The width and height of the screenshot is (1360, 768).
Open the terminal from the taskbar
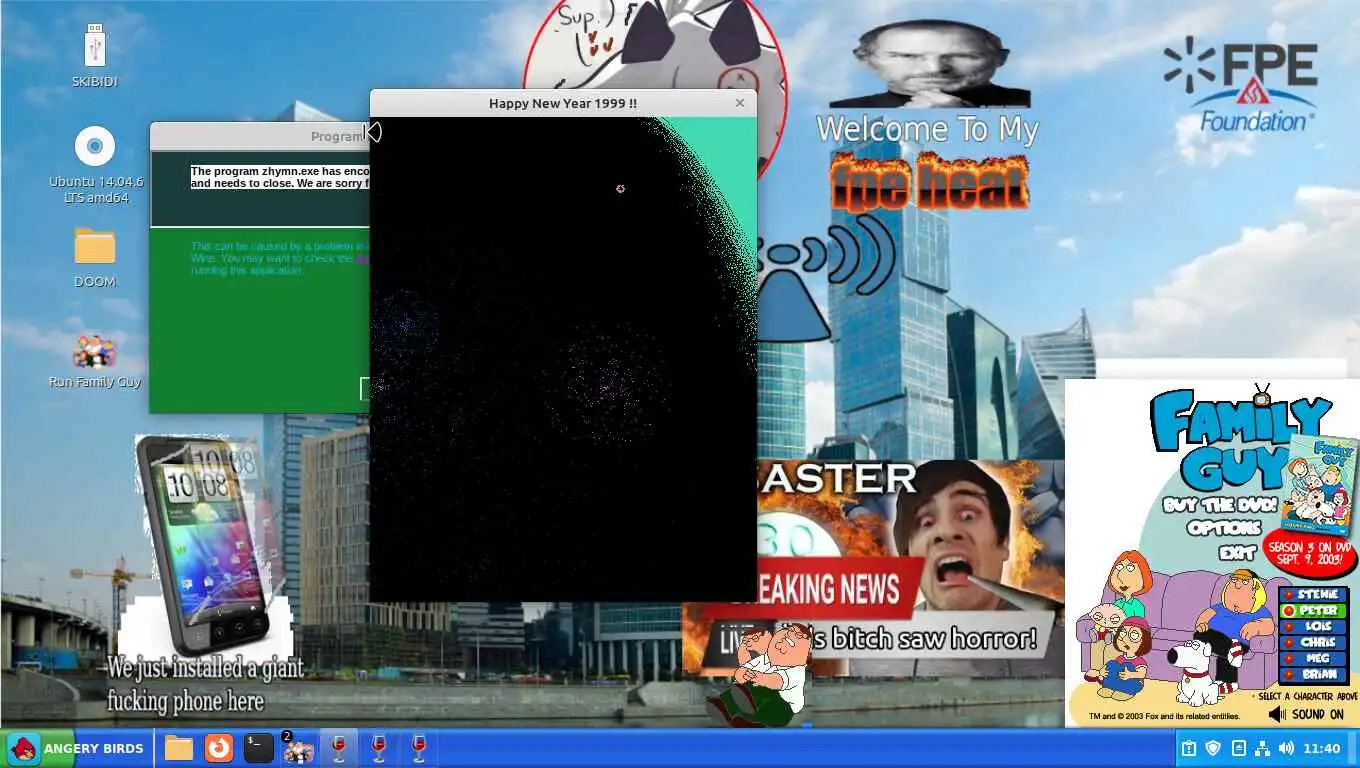(259, 748)
